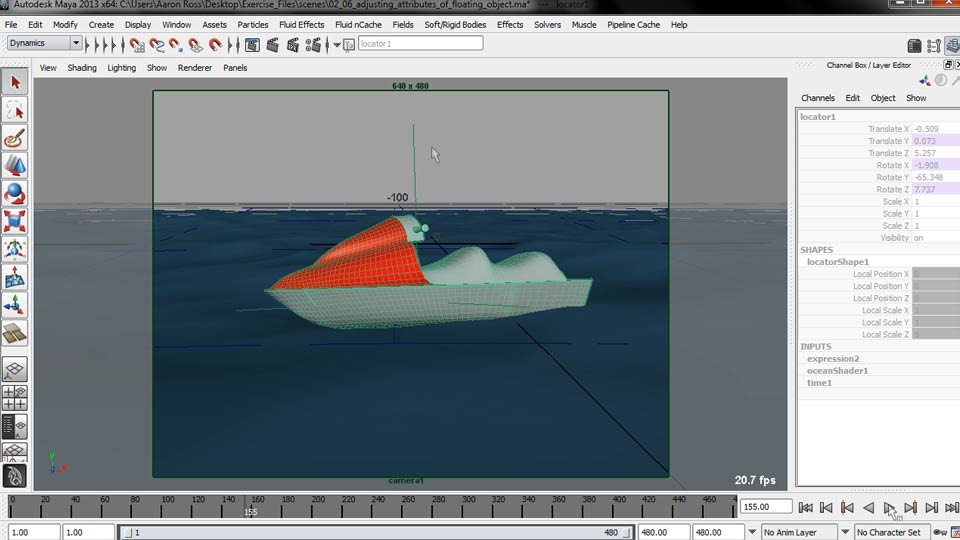Click frame 300 on the time slider
The height and width of the screenshot is (540, 960).
[468, 507]
